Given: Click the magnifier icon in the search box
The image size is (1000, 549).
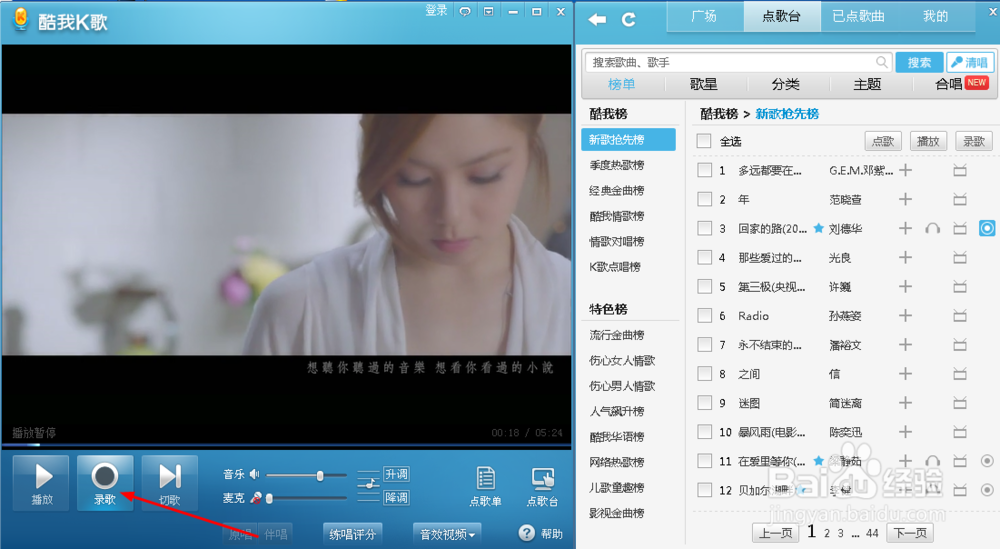Looking at the screenshot, I should point(881,62).
